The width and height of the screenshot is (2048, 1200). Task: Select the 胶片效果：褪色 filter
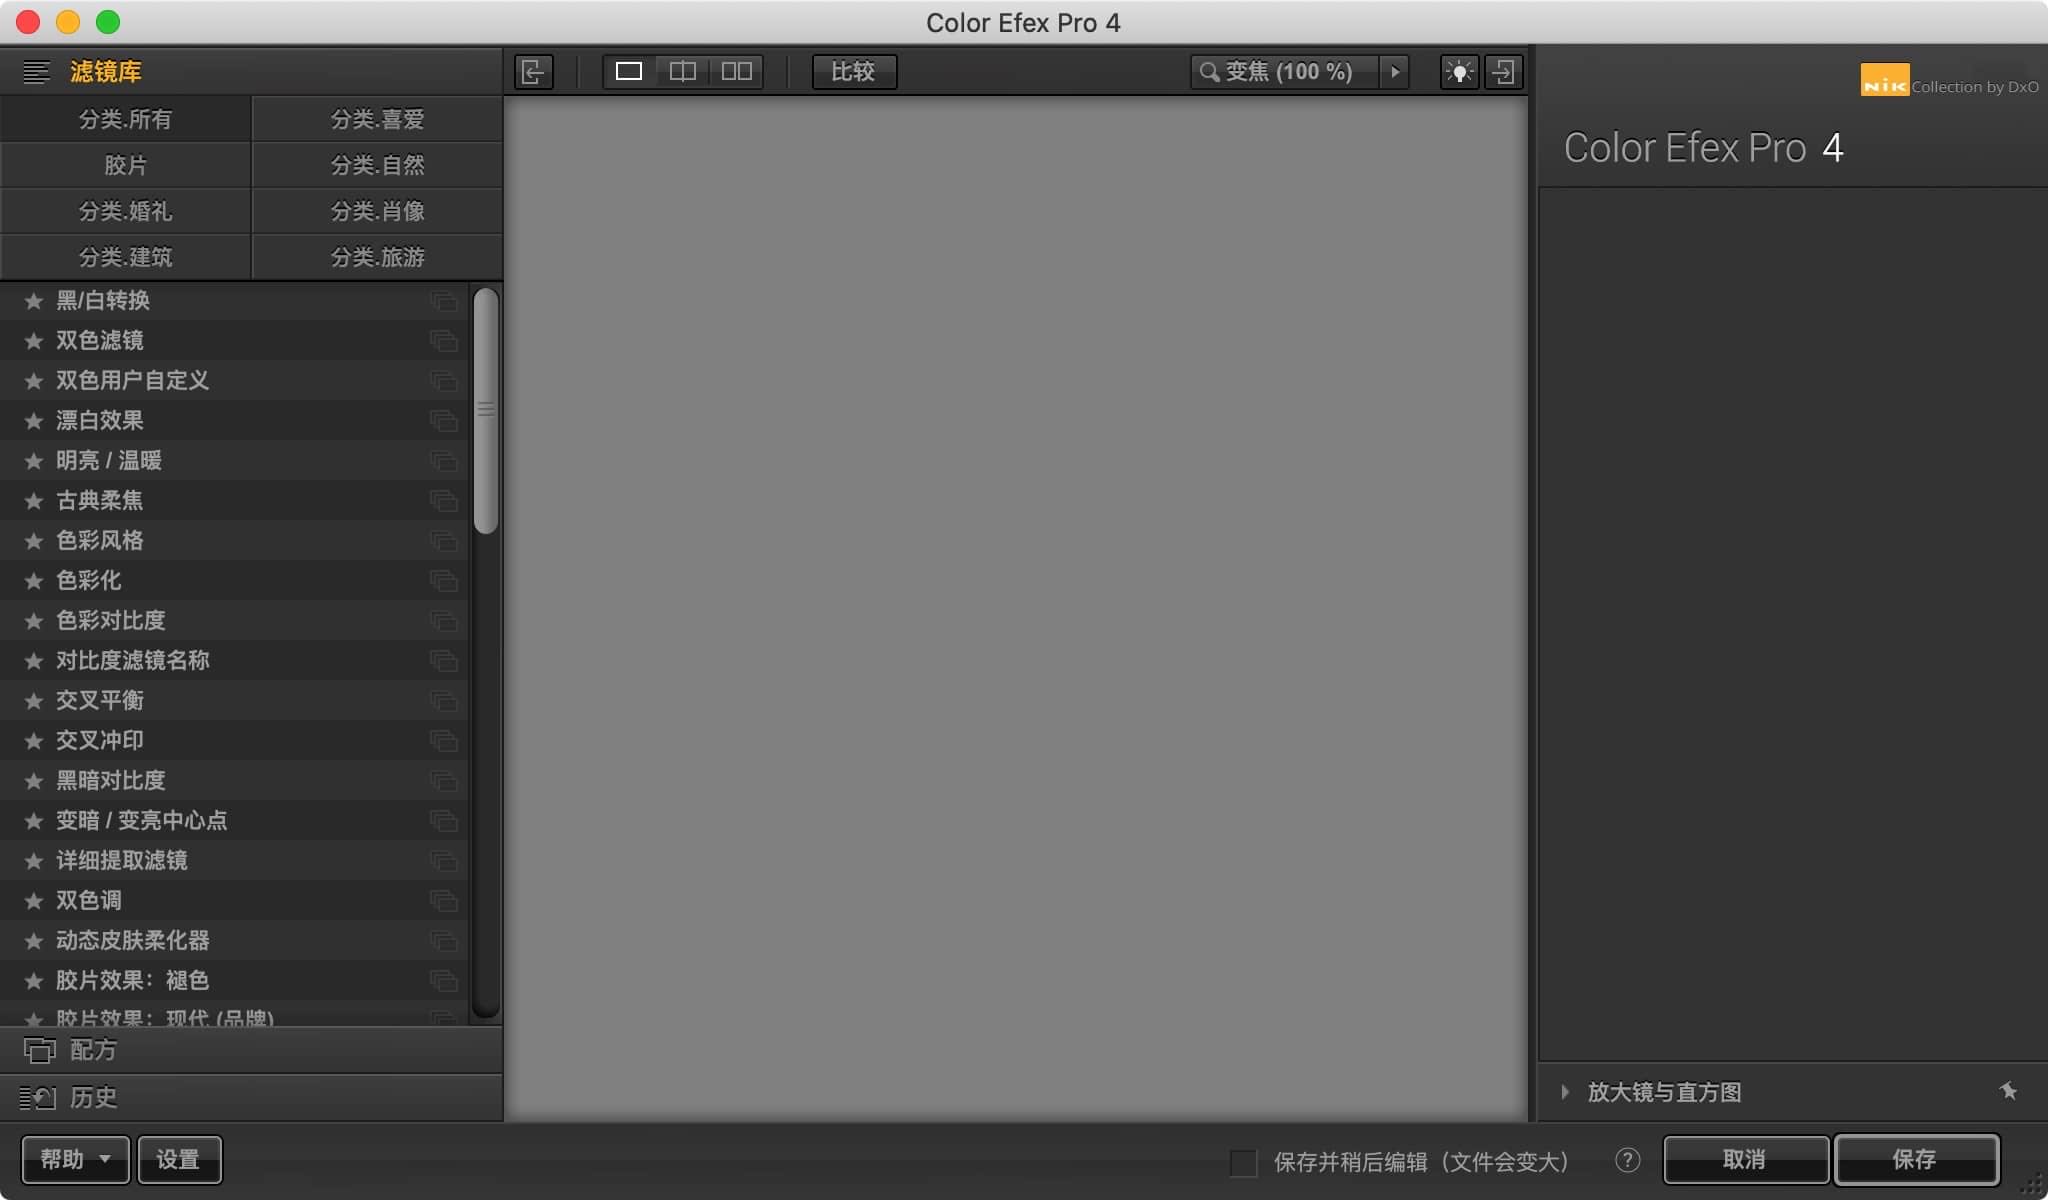[x=234, y=980]
